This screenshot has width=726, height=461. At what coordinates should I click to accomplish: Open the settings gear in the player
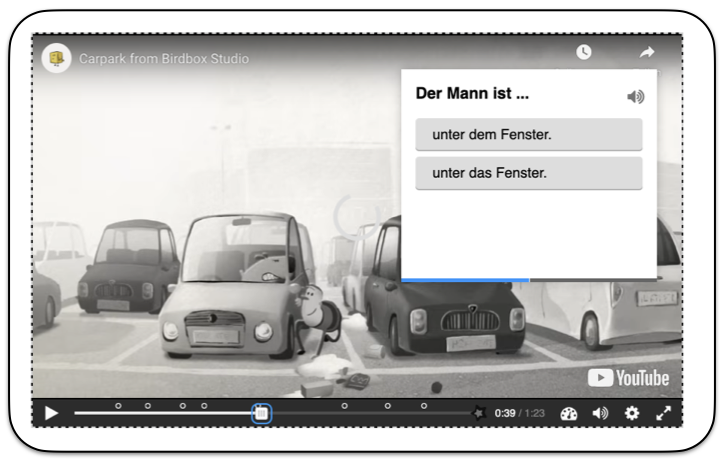click(632, 413)
